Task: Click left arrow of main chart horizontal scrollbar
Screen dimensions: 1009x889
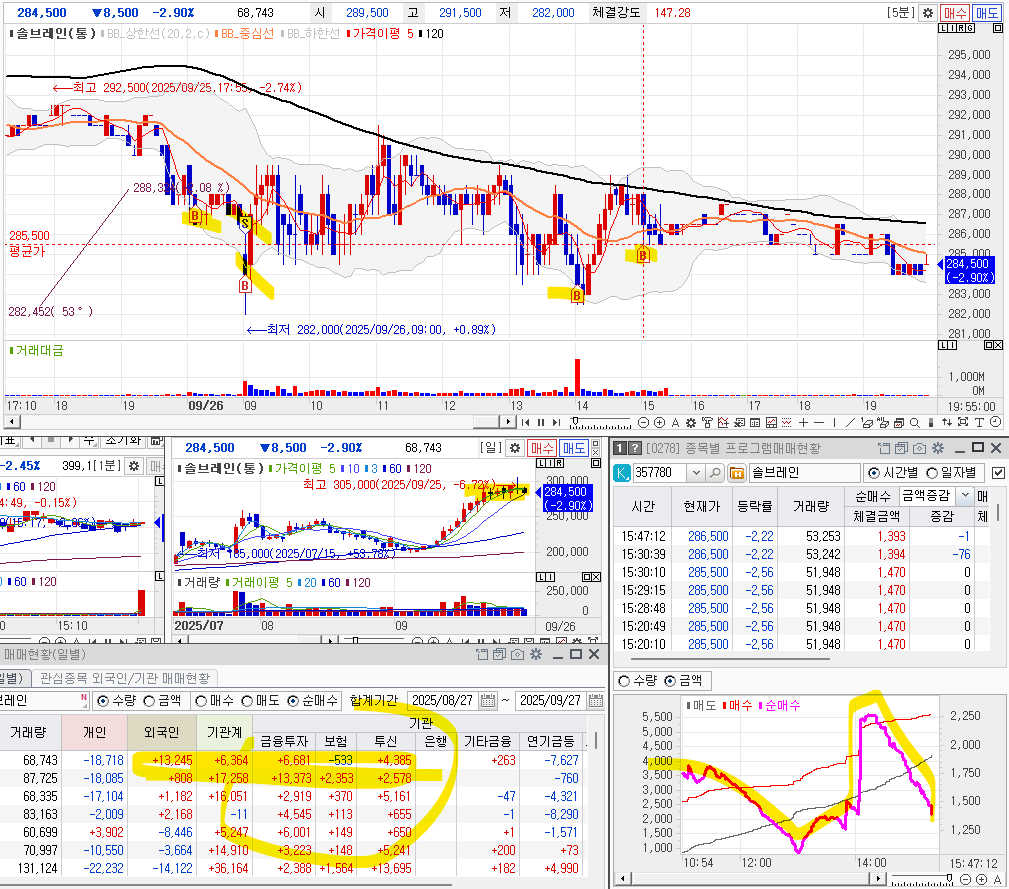Action: pyautogui.click(x=12, y=422)
